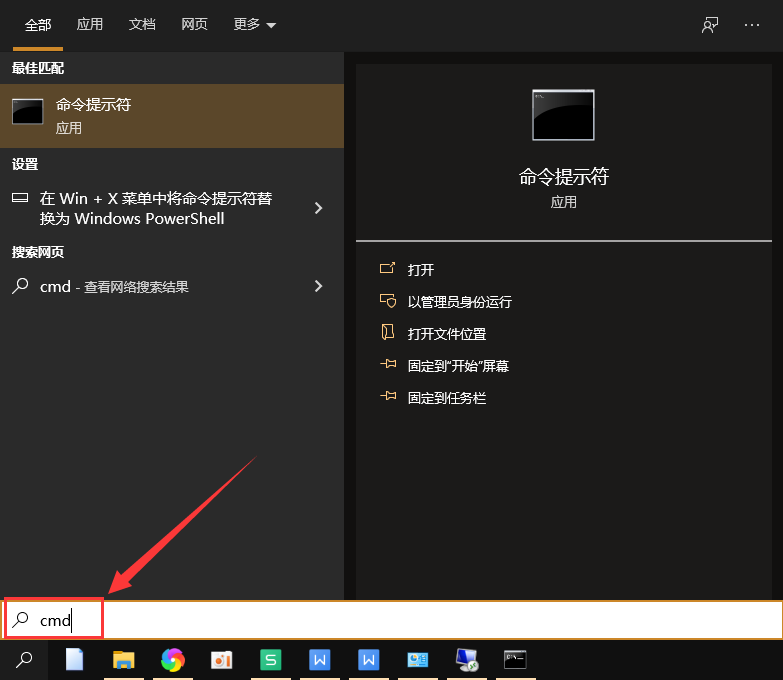Open the Control Panel icon on taskbar
Viewport: 783px width, 680px height.
click(417, 660)
